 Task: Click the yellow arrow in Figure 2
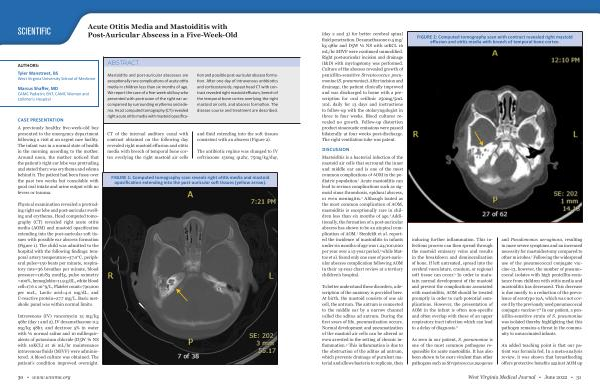coord(478,138)
